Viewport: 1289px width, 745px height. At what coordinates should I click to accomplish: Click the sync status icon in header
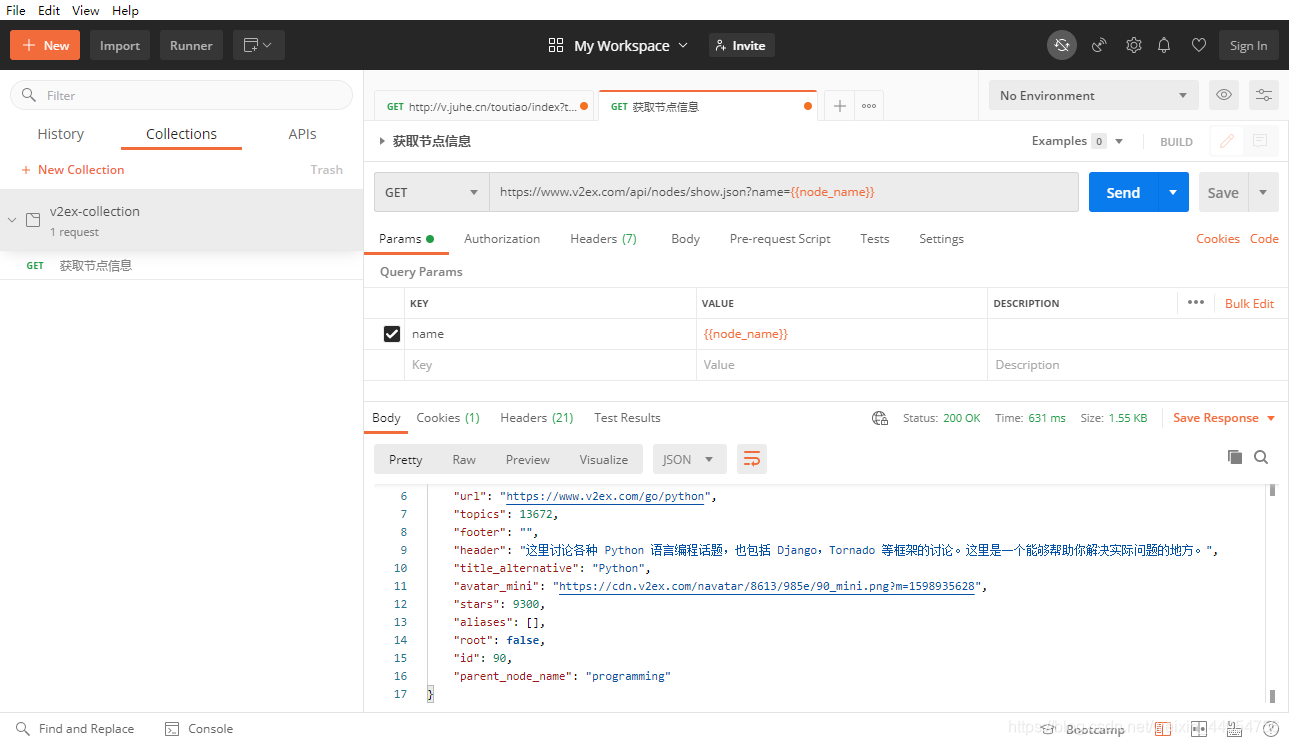[1062, 45]
